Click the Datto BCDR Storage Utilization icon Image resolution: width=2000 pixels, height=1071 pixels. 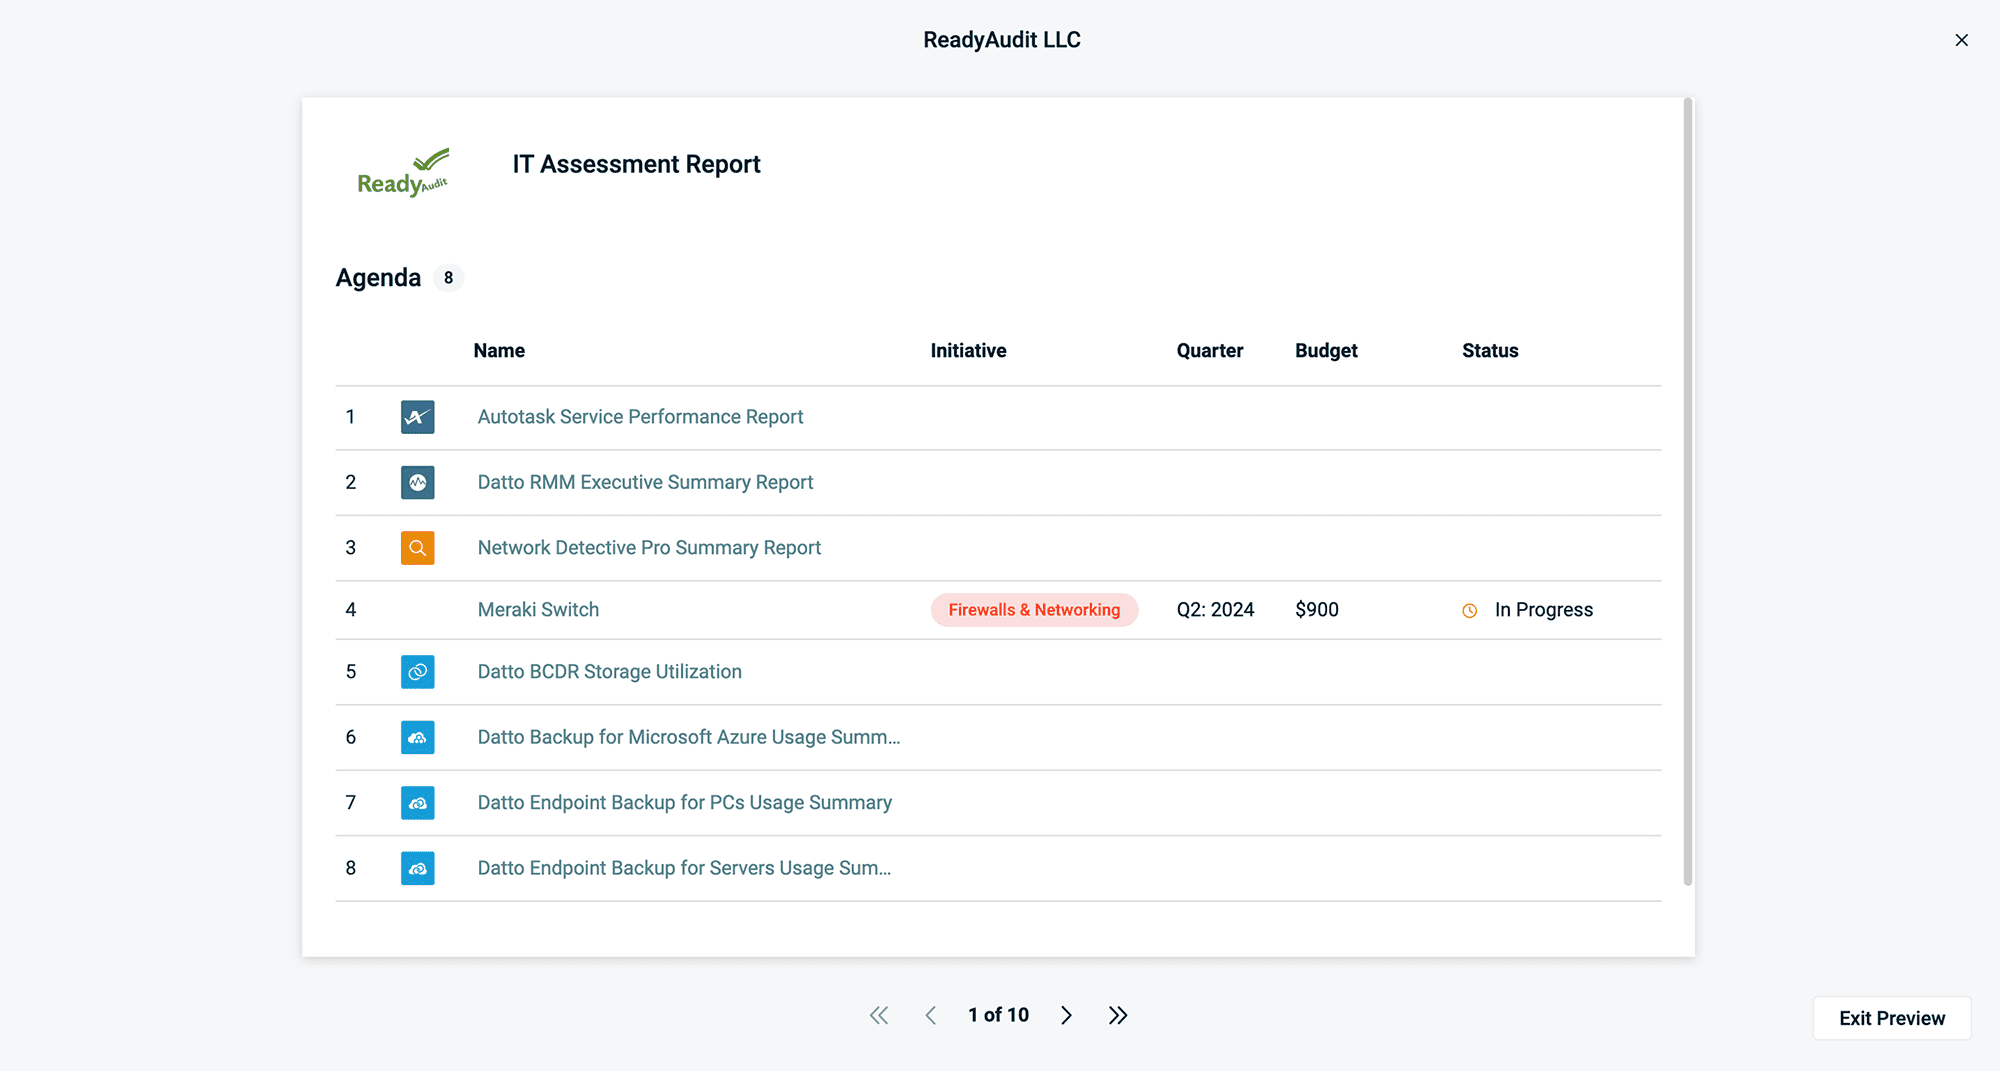point(417,671)
